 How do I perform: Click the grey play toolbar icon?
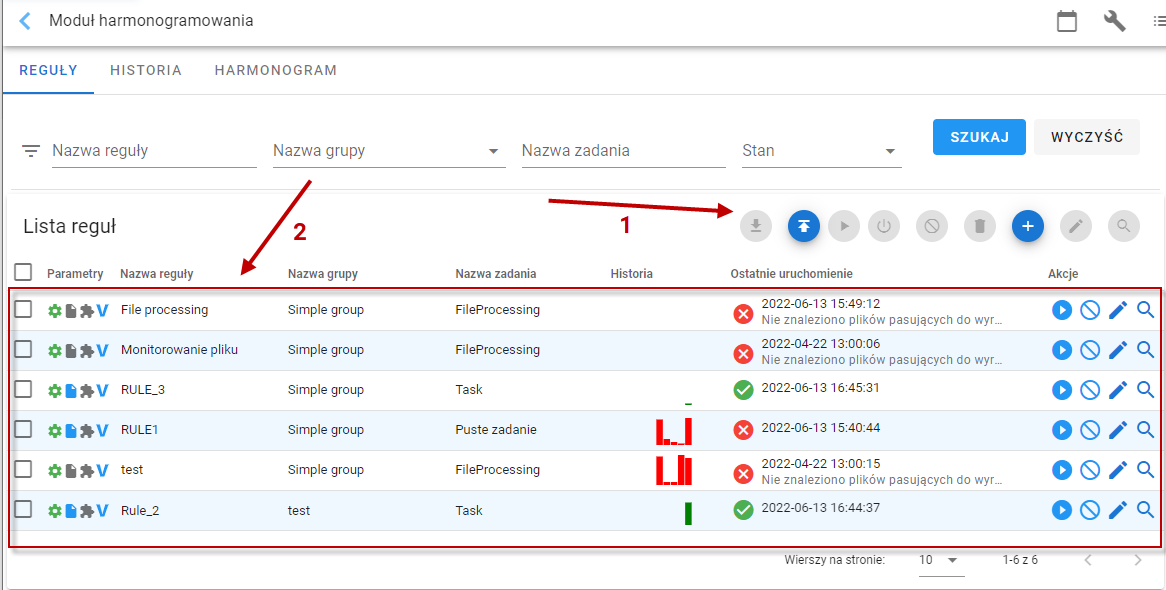844,226
